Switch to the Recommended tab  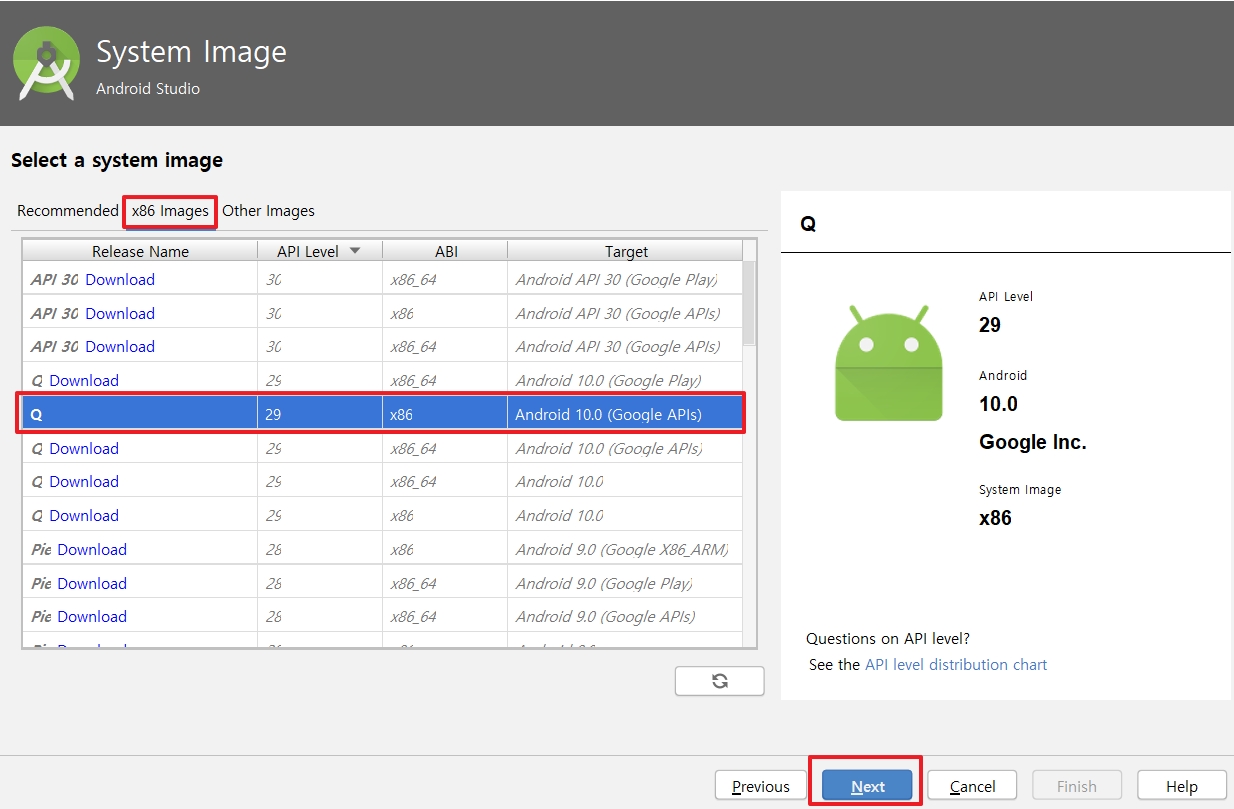[68, 211]
